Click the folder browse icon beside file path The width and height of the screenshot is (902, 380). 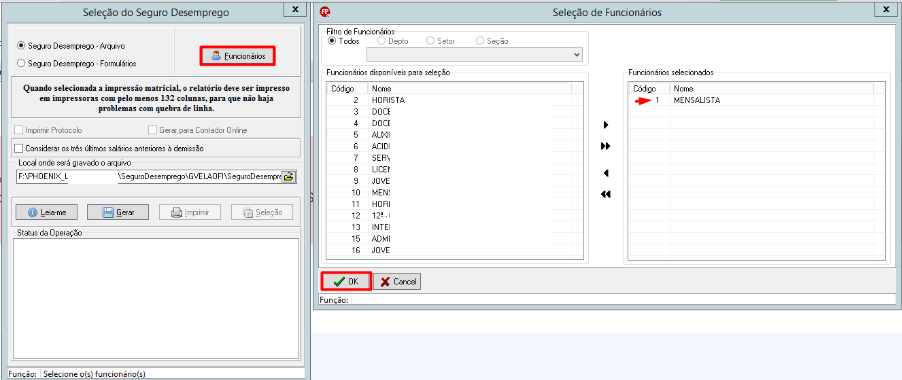click(288, 176)
